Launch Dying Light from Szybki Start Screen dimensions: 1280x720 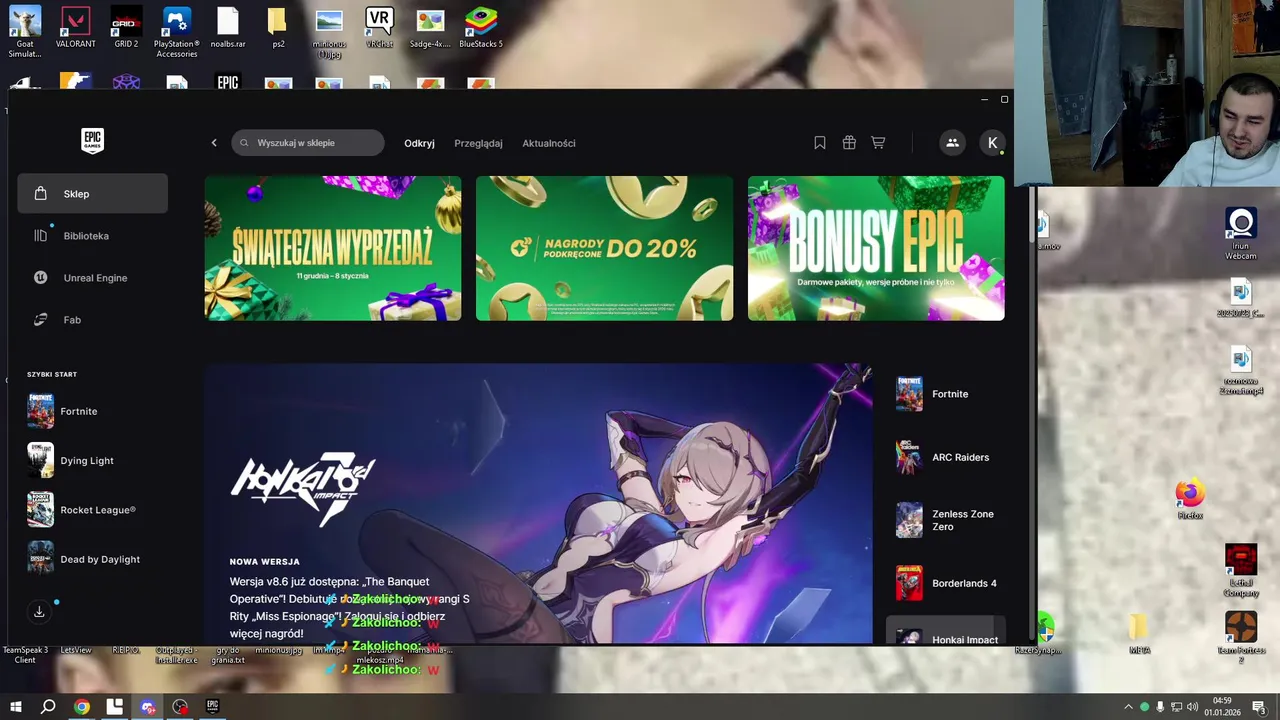click(92, 461)
